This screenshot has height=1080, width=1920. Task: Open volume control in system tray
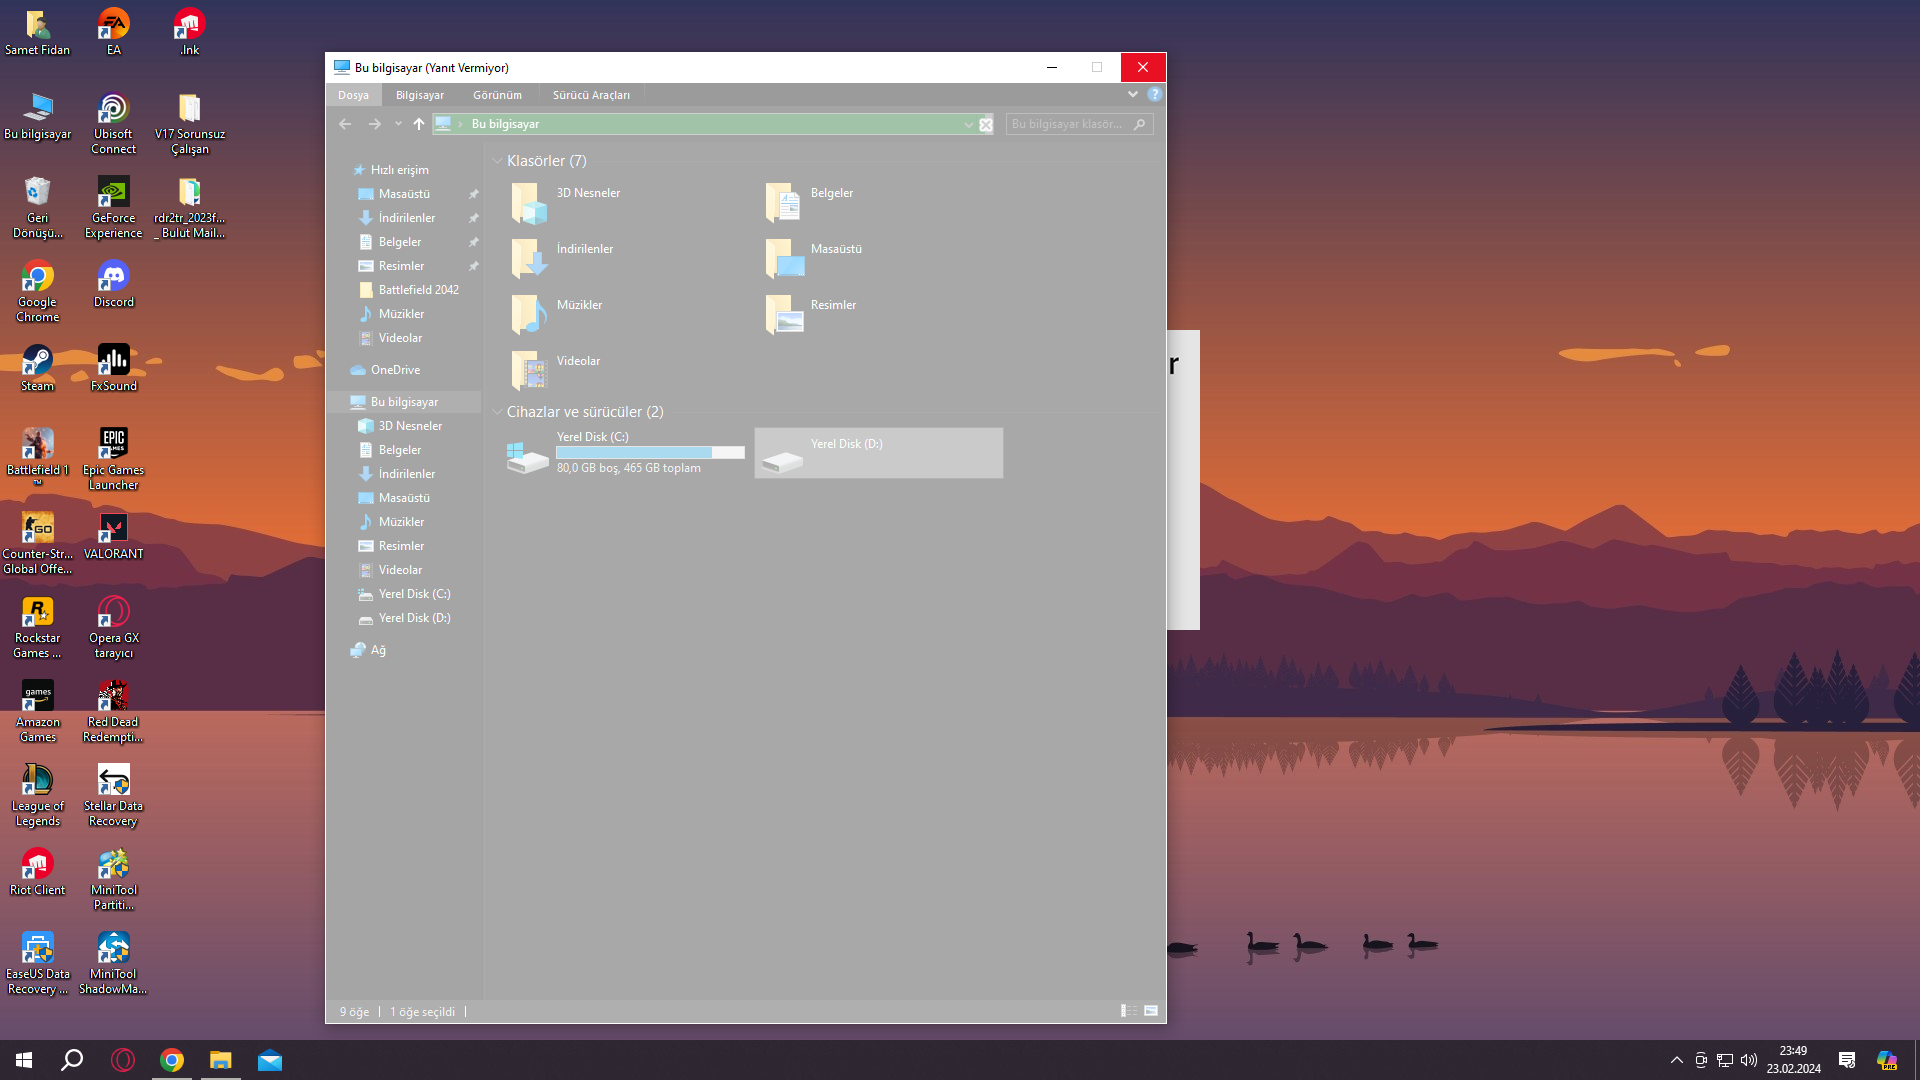click(1749, 1060)
